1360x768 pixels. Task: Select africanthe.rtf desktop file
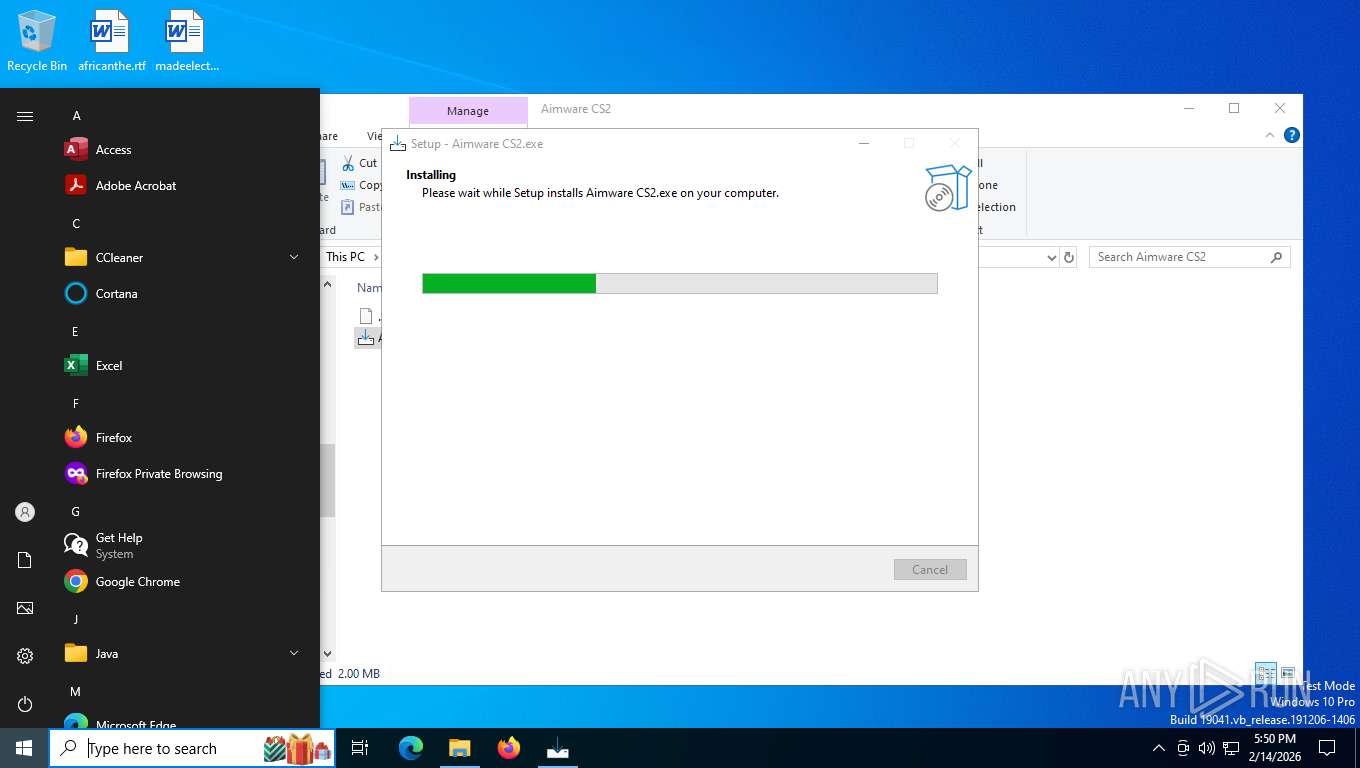(111, 41)
